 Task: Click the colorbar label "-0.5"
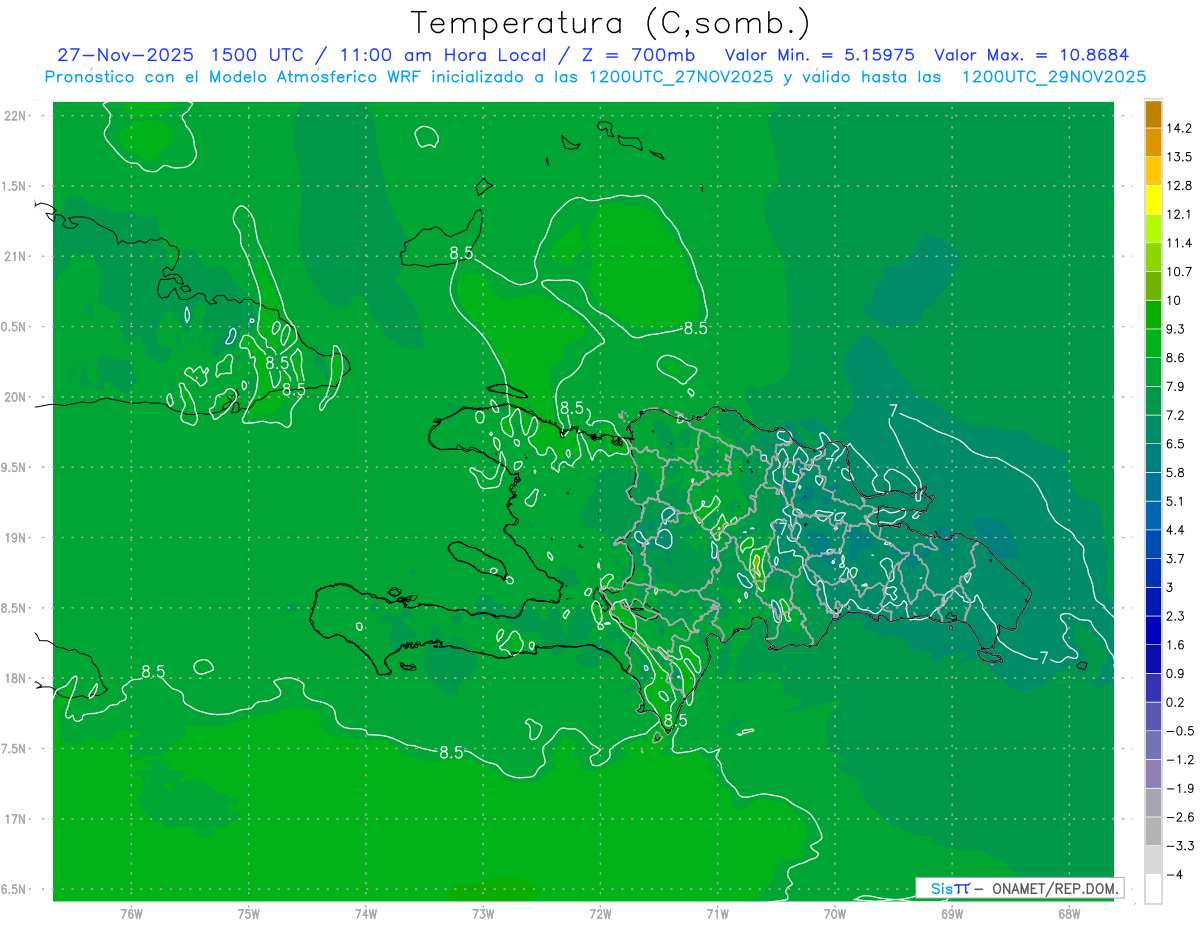pyautogui.click(x=1180, y=730)
